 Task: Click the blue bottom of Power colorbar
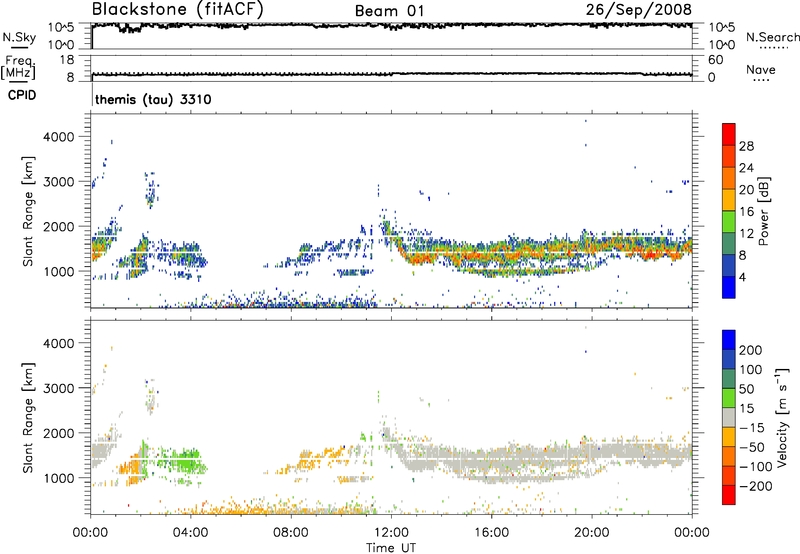pos(729,288)
